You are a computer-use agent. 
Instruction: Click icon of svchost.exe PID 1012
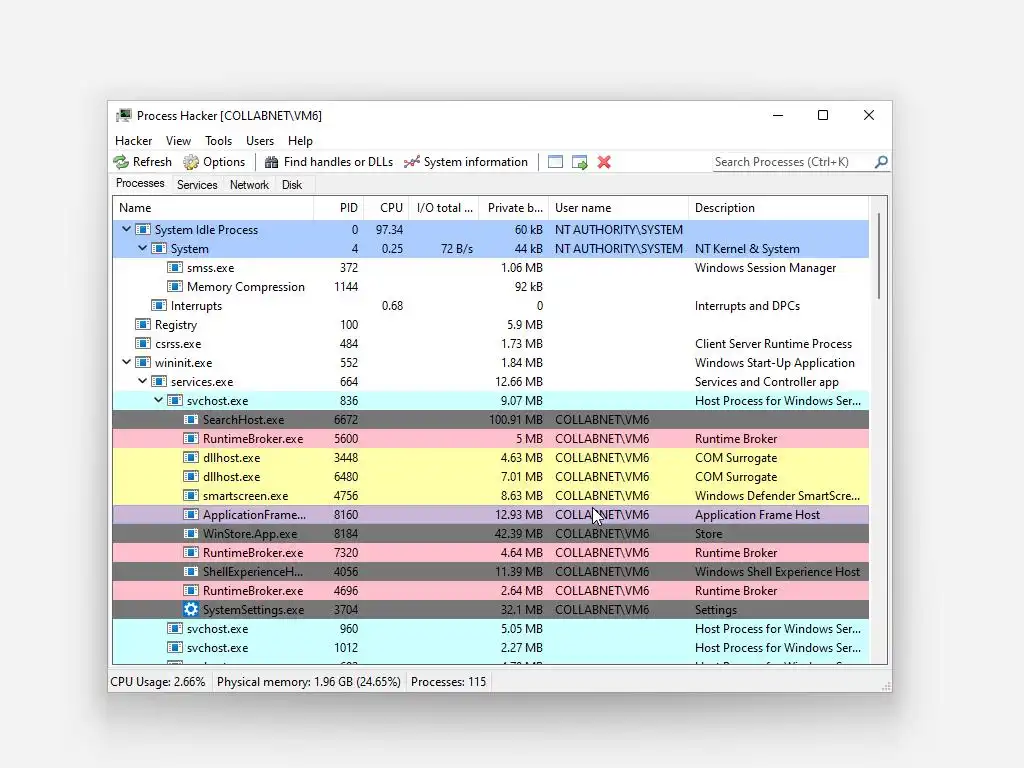tap(174, 647)
